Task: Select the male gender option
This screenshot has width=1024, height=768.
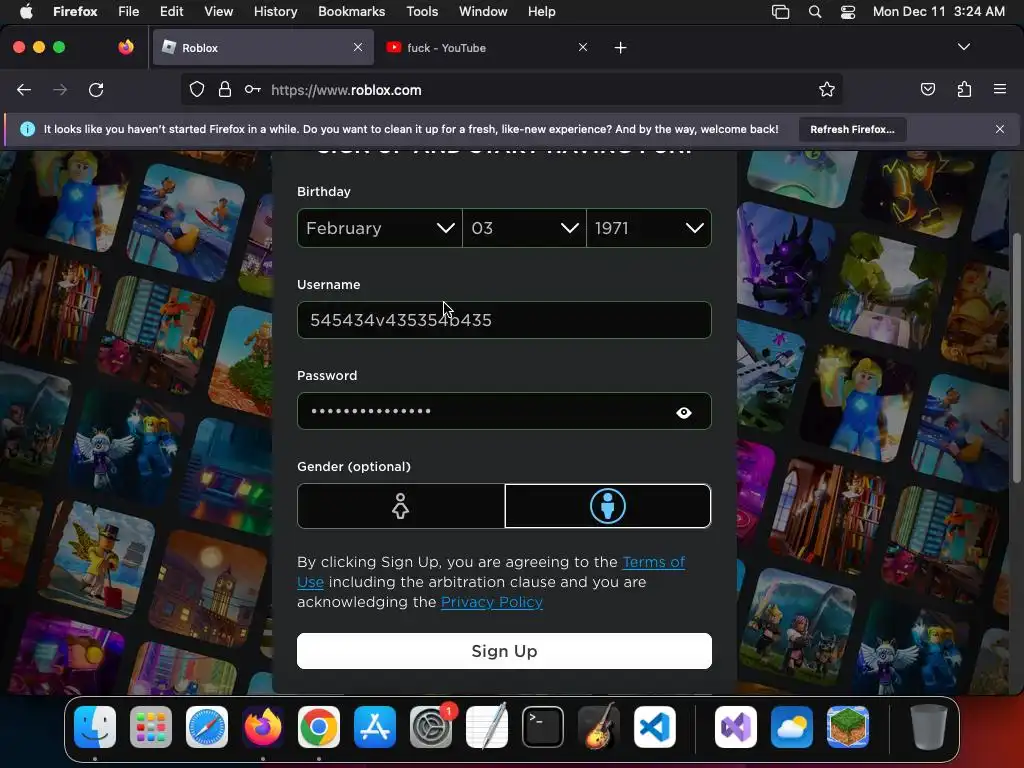Action: [608, 506]
